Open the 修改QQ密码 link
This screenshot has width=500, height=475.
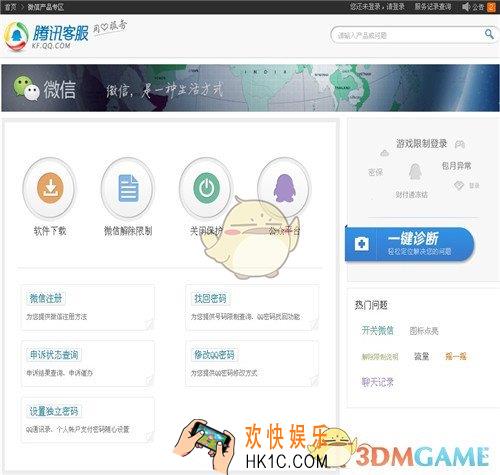coord(215,354)
